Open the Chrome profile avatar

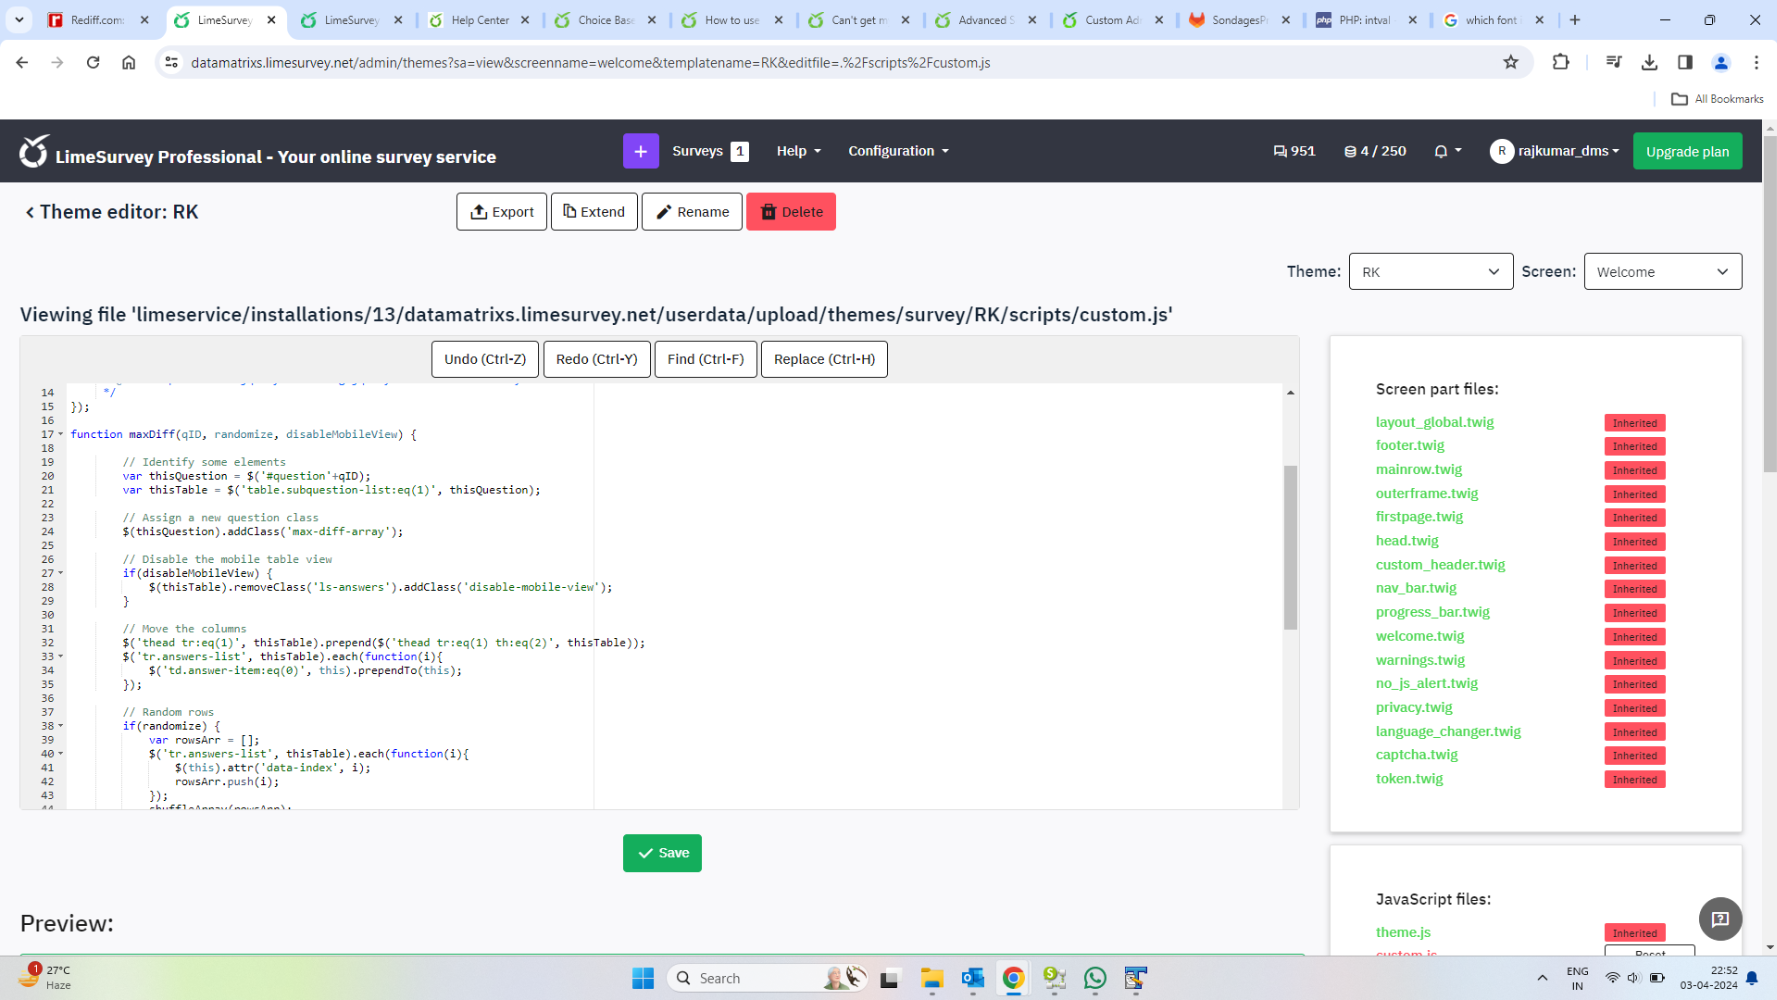pyautogui.click(x=1721, y=62)
